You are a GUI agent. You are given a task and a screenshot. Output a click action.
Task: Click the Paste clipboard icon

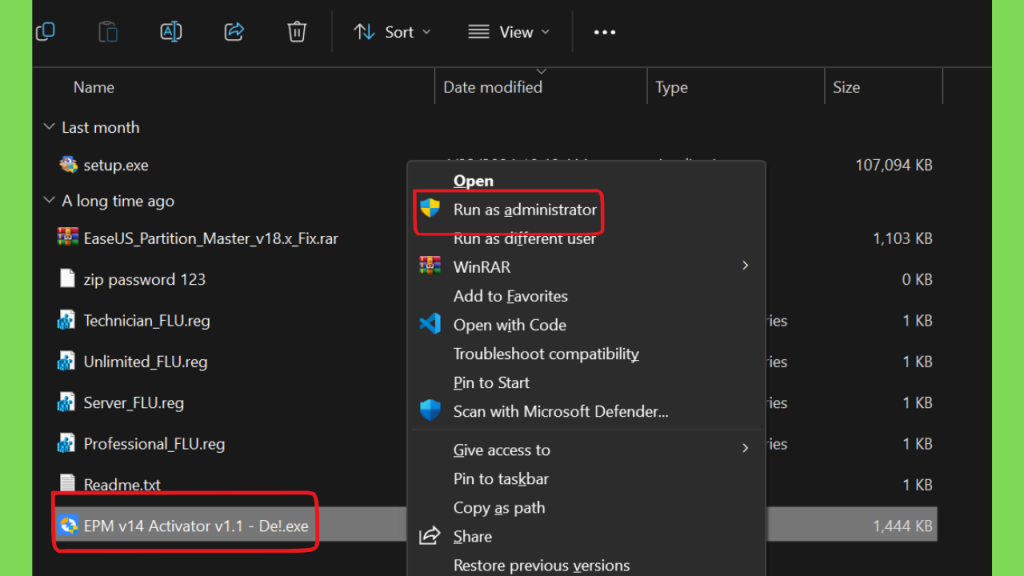coord(108,31)
